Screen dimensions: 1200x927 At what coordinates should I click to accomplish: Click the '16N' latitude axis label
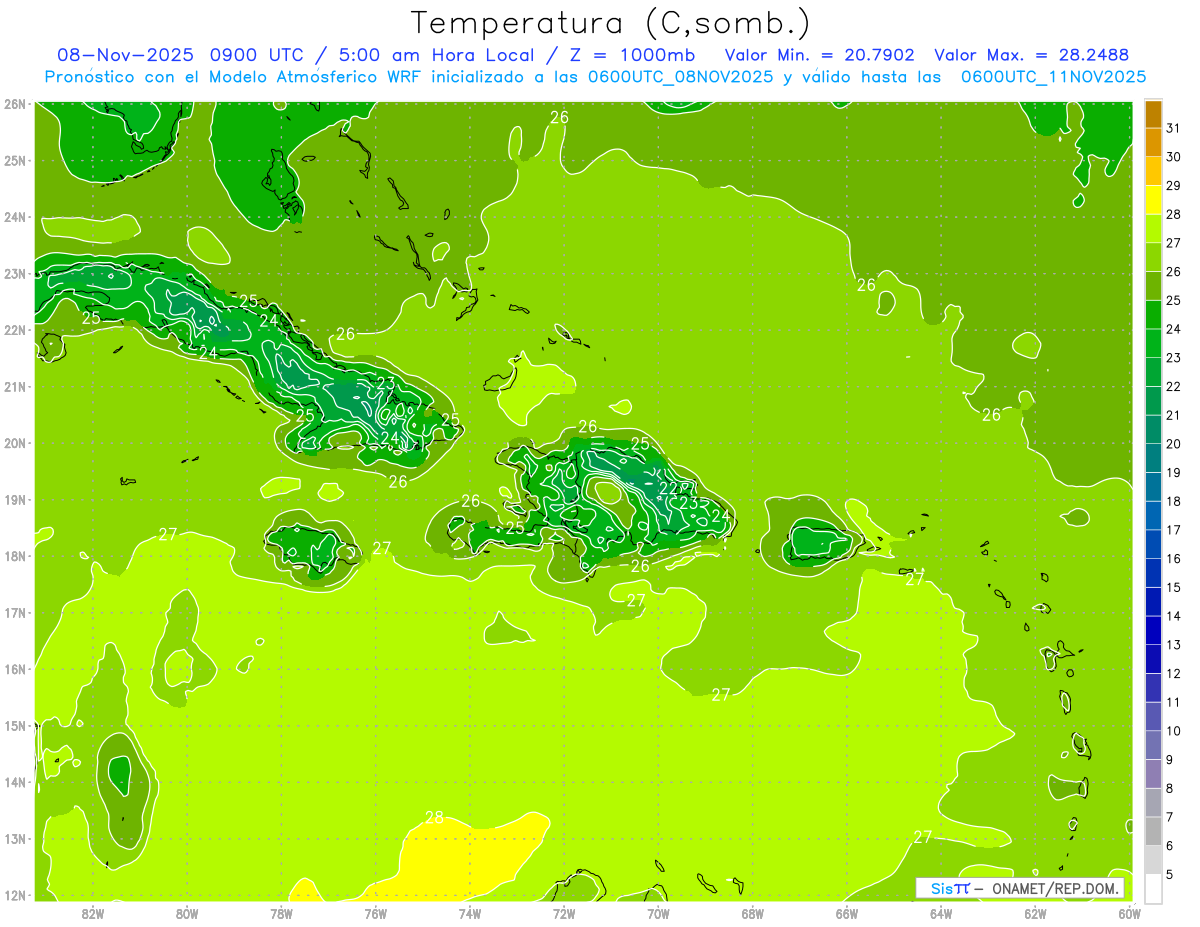(x=14, y=669)
